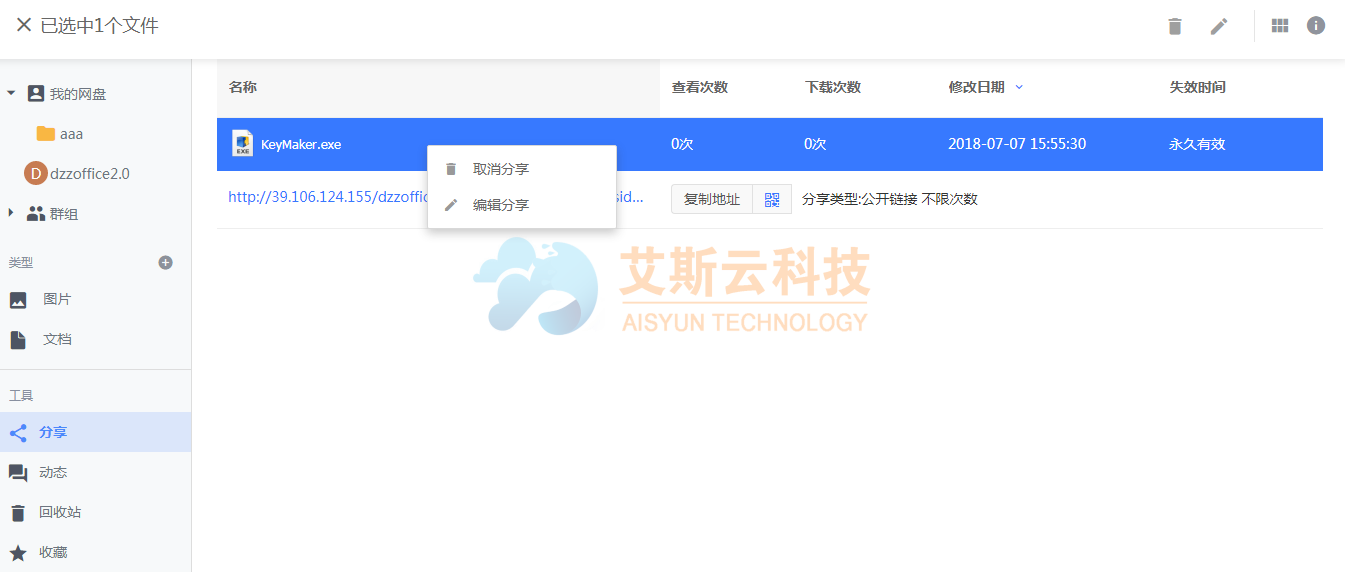Click the KeyMaker.exe file icon

[242, 143]
